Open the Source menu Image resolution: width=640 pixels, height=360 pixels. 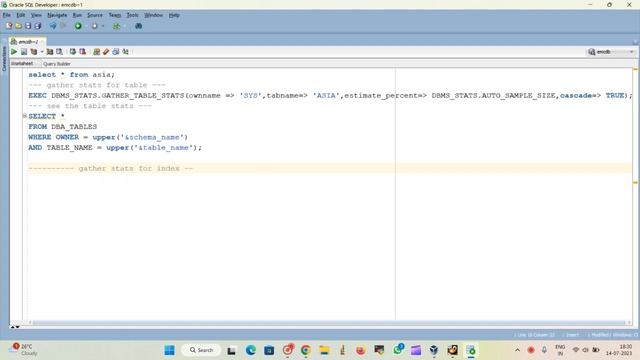[x=95, y=15]
